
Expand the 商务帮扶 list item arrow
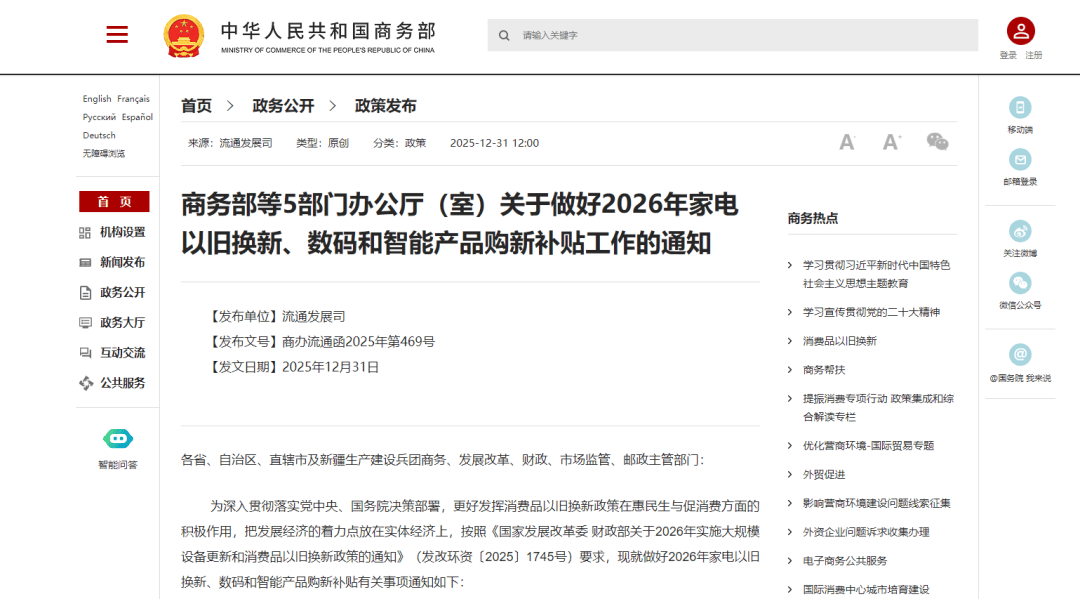click(790, 370)
